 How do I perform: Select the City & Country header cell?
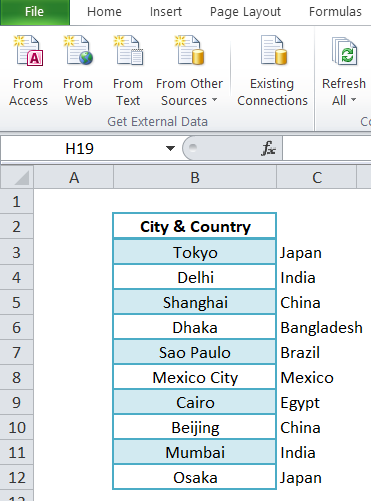tap(195, 226)
